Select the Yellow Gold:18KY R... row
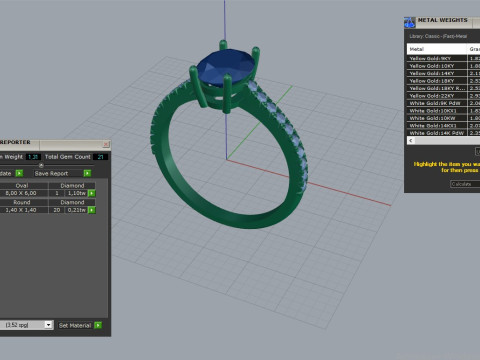 pyautogui.click(x=437, y=88)
